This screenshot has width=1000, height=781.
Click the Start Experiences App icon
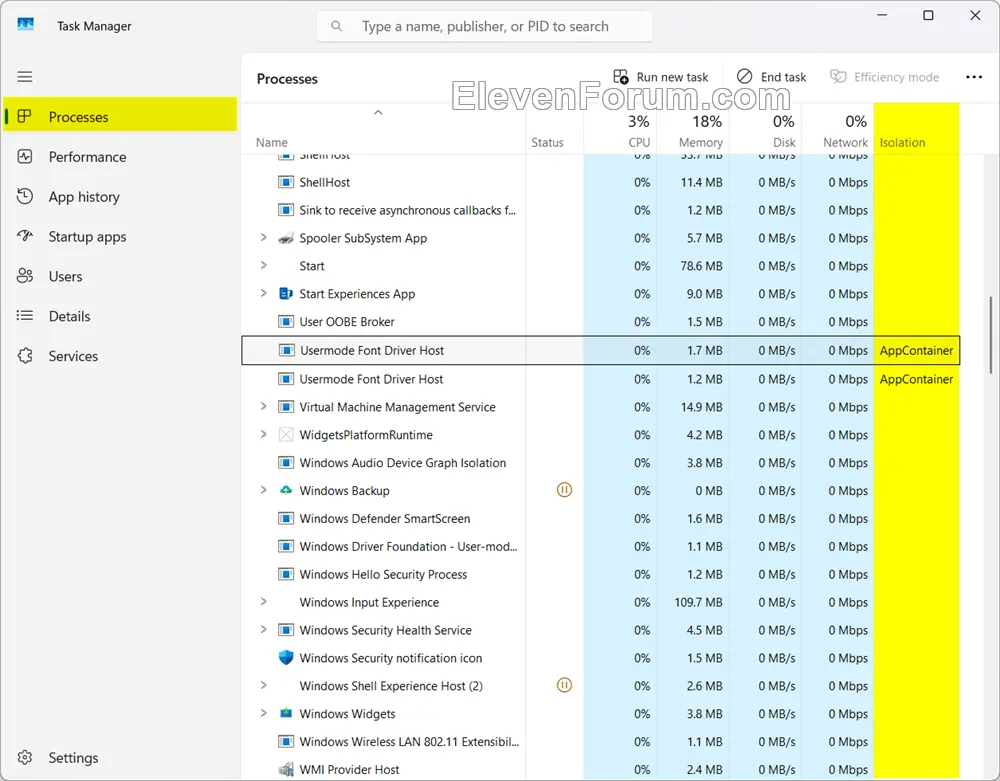click(286, 294)
